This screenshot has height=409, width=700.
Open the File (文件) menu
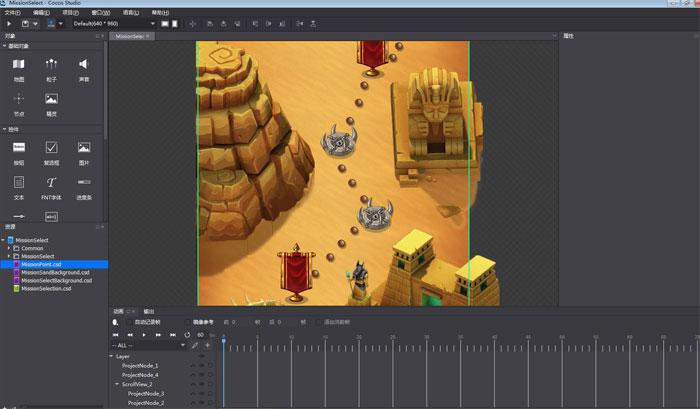click(x=12, y=13)
